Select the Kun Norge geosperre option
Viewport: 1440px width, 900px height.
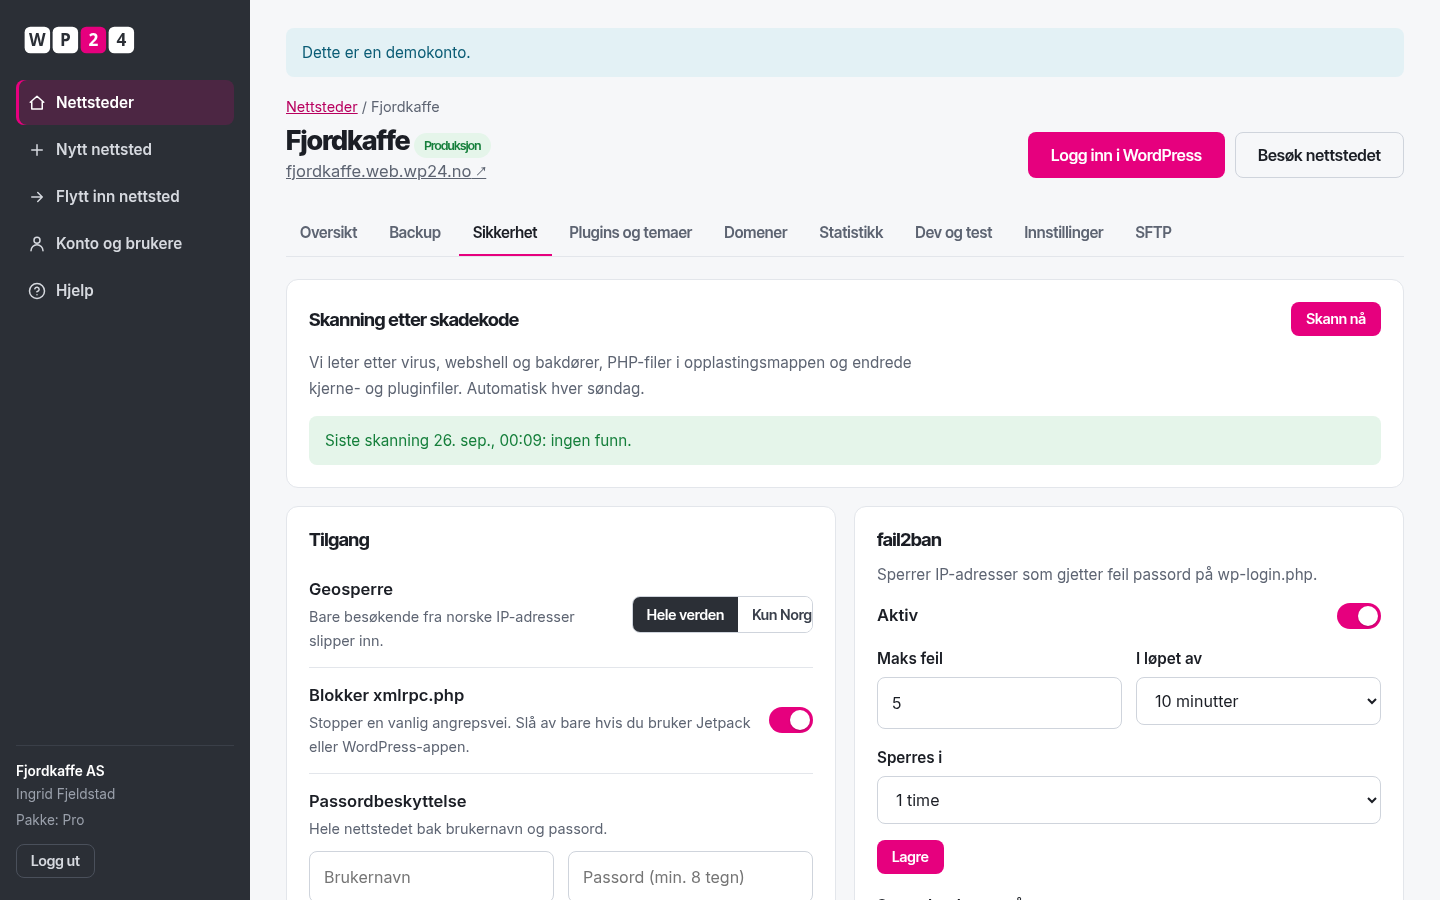click(776, 615)
